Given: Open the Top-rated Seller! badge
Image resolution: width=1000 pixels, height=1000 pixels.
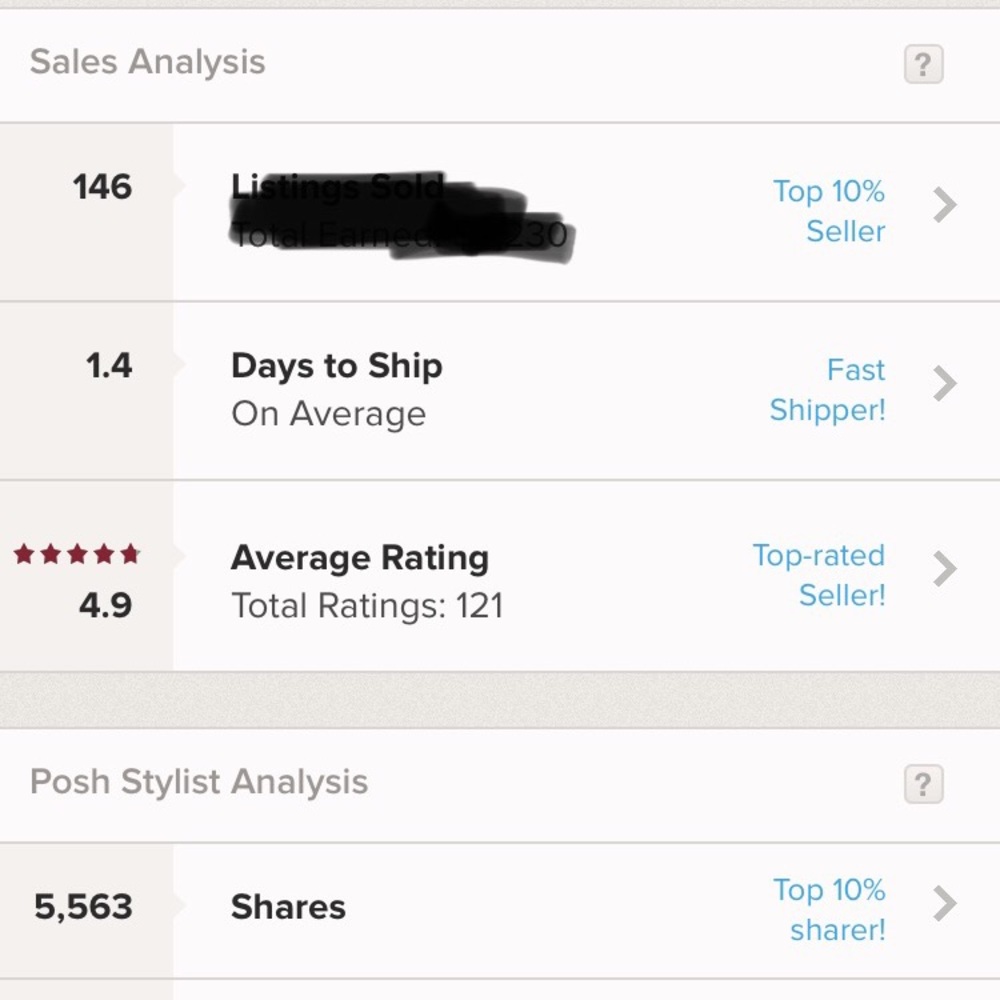Looking at the screenshot, I should point(819,575).
